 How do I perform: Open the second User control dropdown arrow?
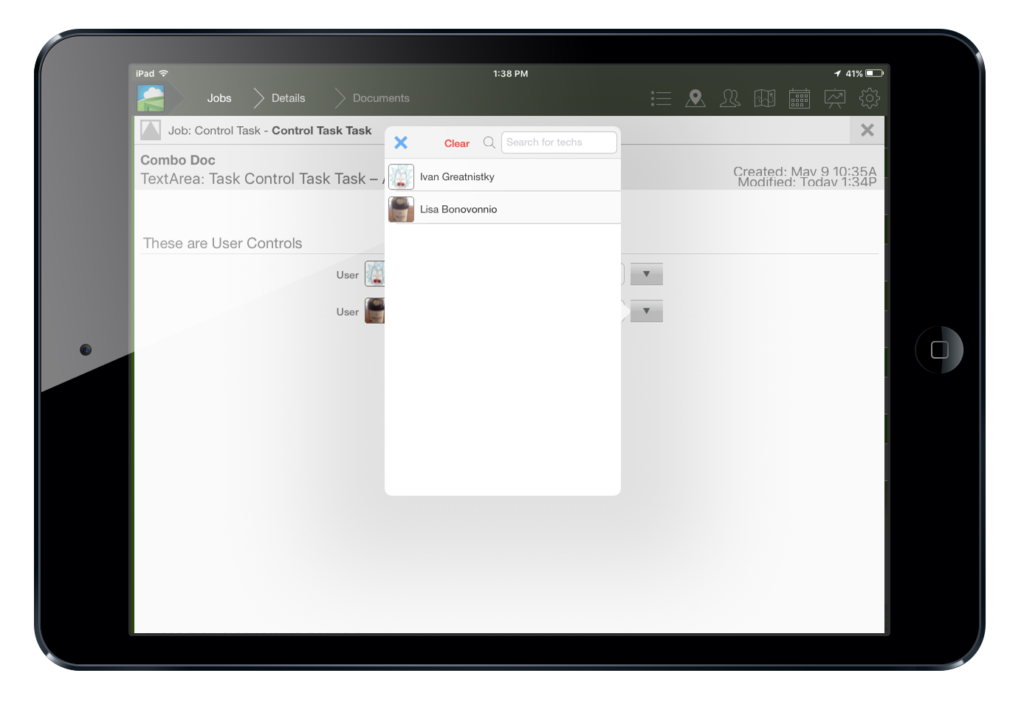646,311
